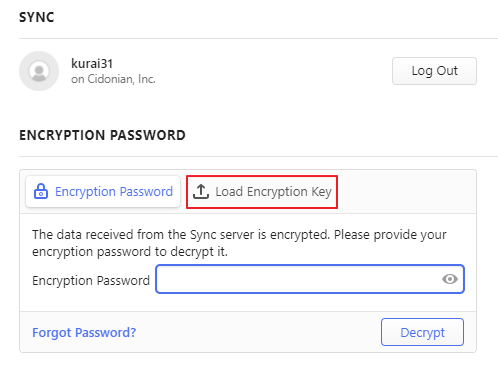The image size is (498, 368).
Task: Click the user avatar icon
Action: [39, 71]
